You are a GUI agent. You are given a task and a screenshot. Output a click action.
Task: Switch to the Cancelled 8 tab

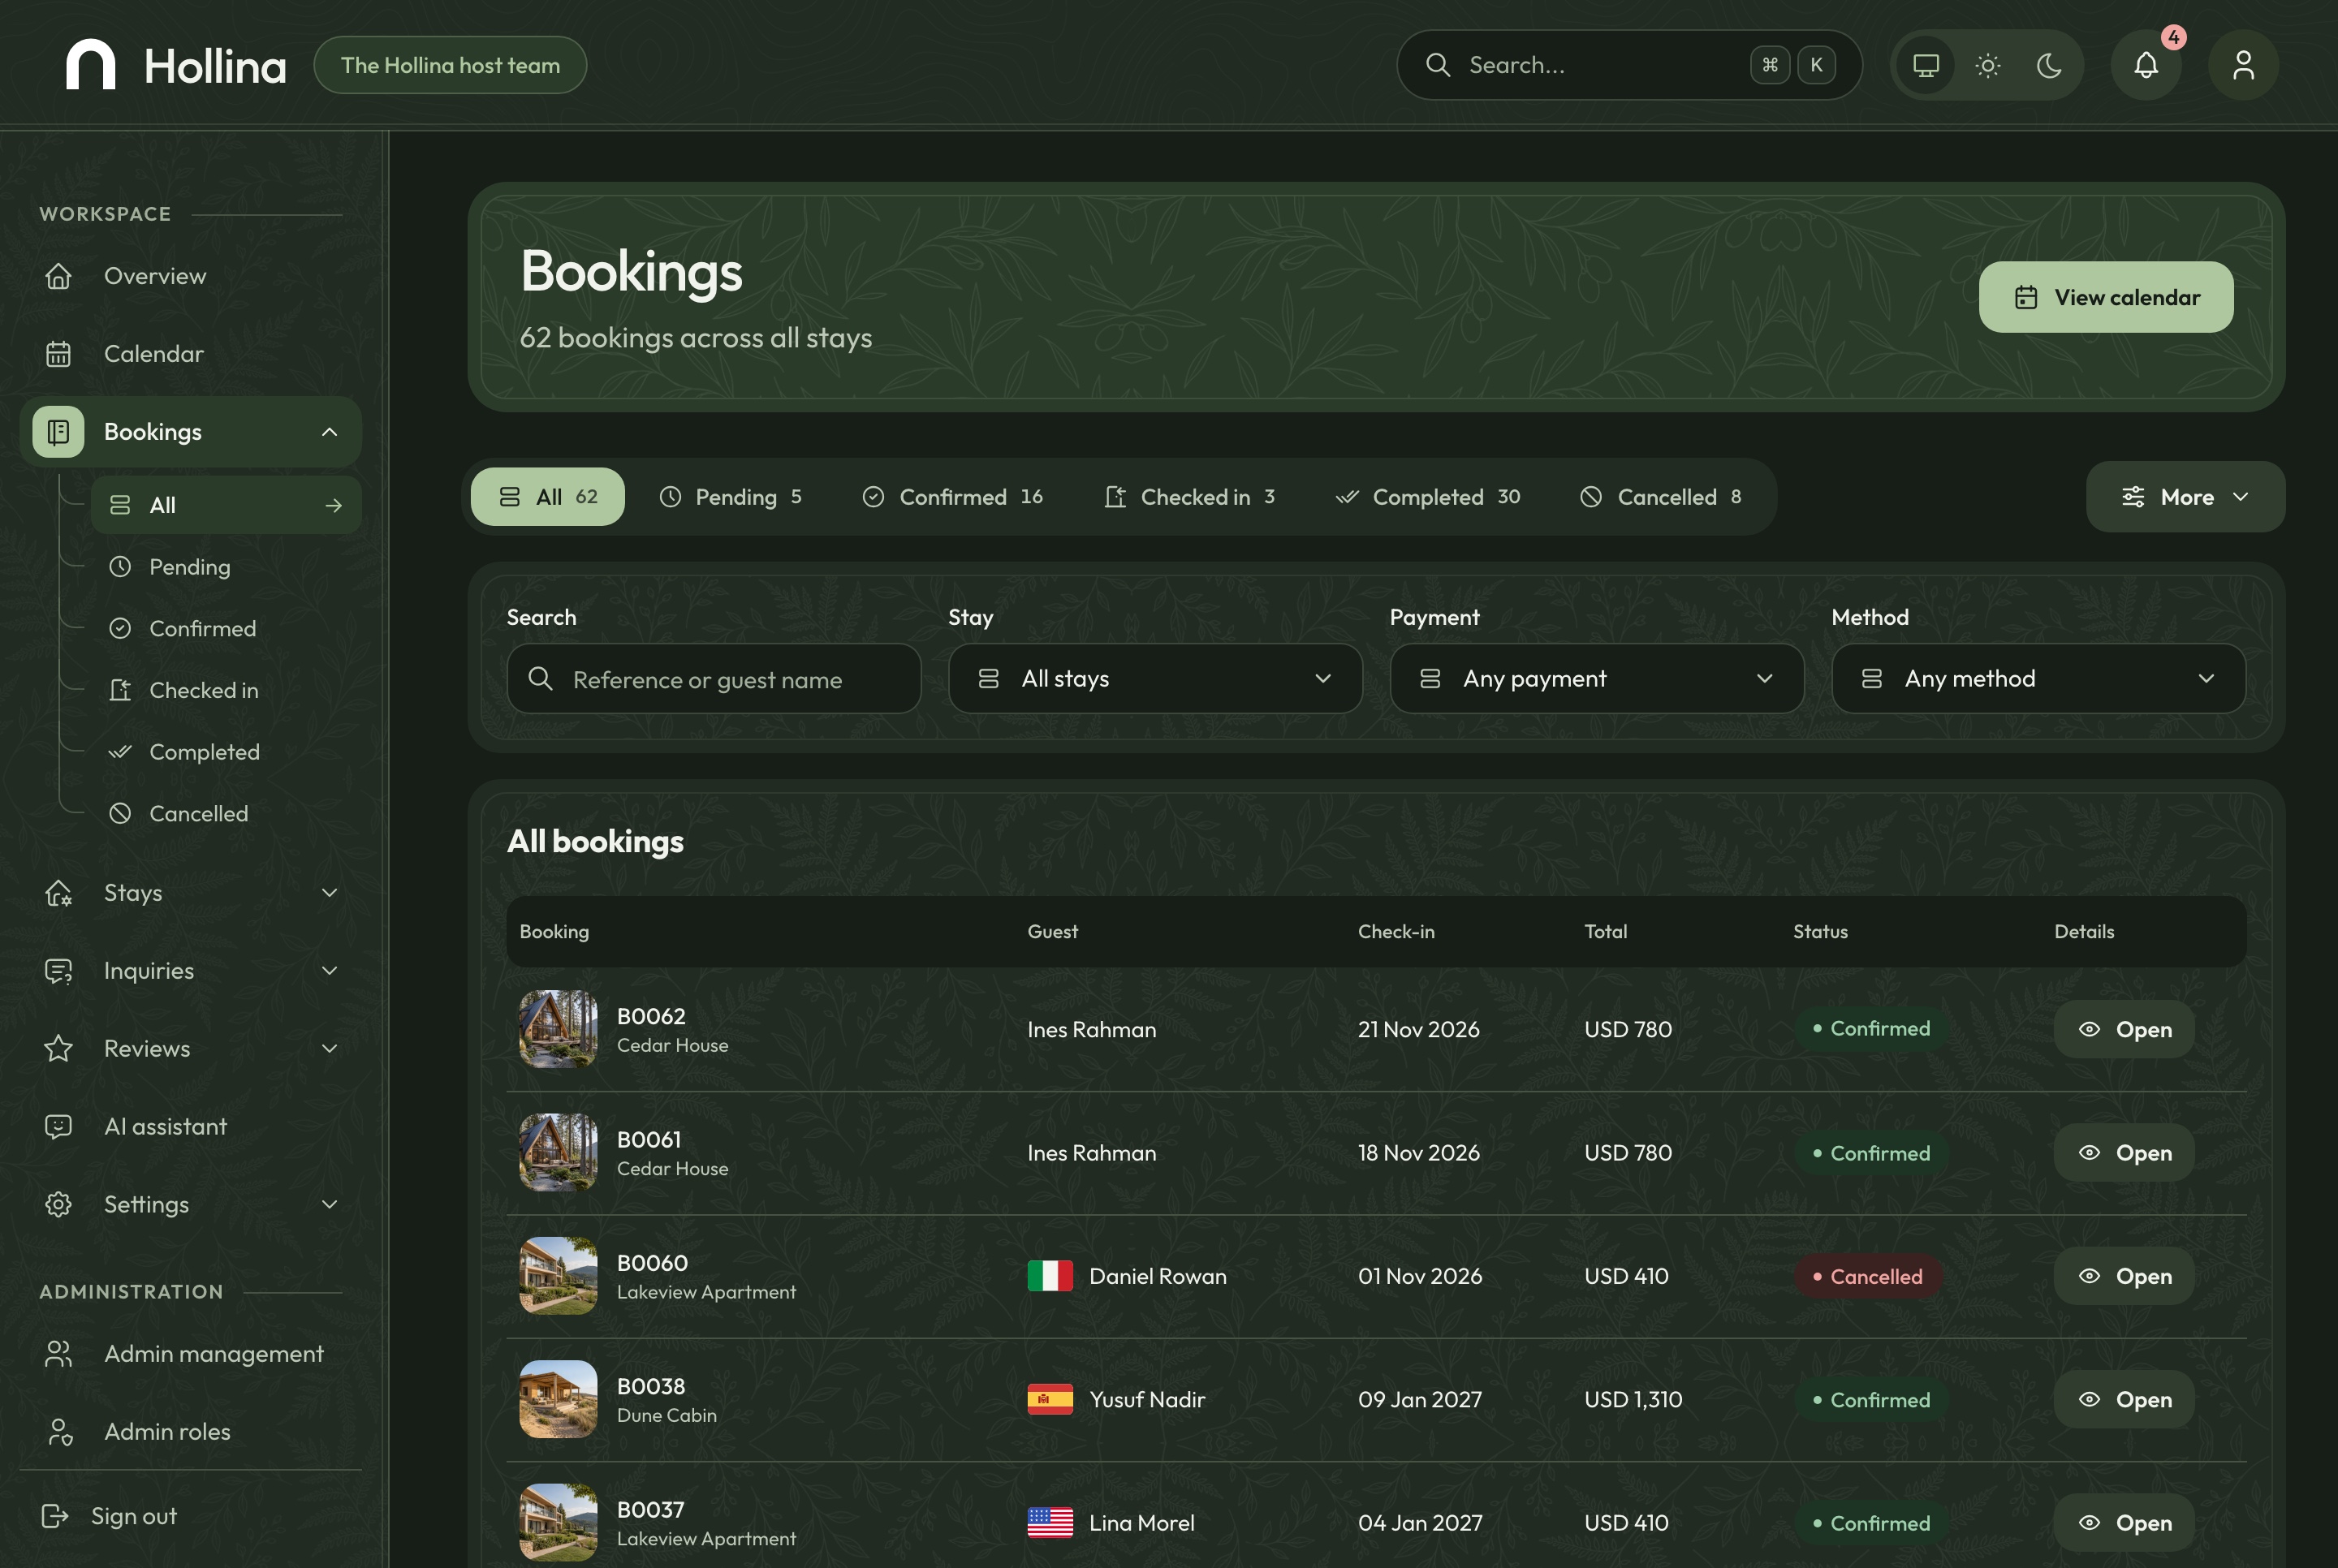[x=1661, y=497]
